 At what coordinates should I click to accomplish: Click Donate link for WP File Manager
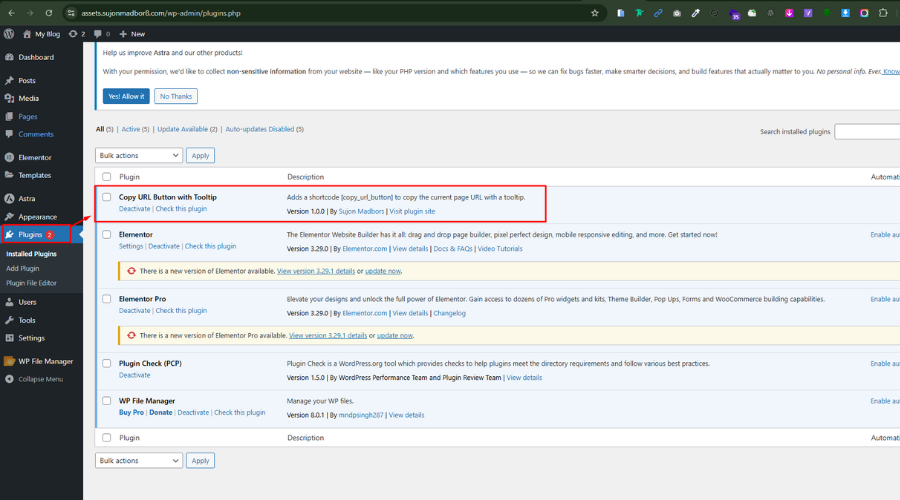(161, 413)
